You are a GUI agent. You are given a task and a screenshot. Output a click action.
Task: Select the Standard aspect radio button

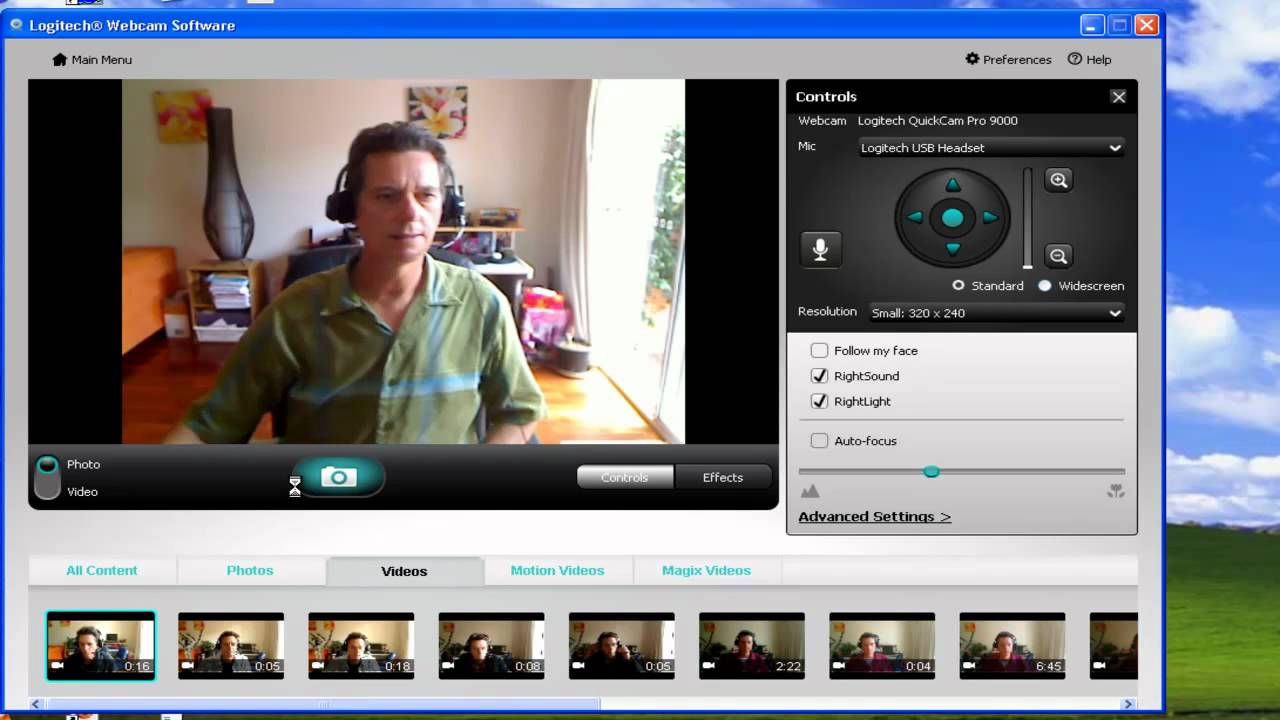(959, 285)
